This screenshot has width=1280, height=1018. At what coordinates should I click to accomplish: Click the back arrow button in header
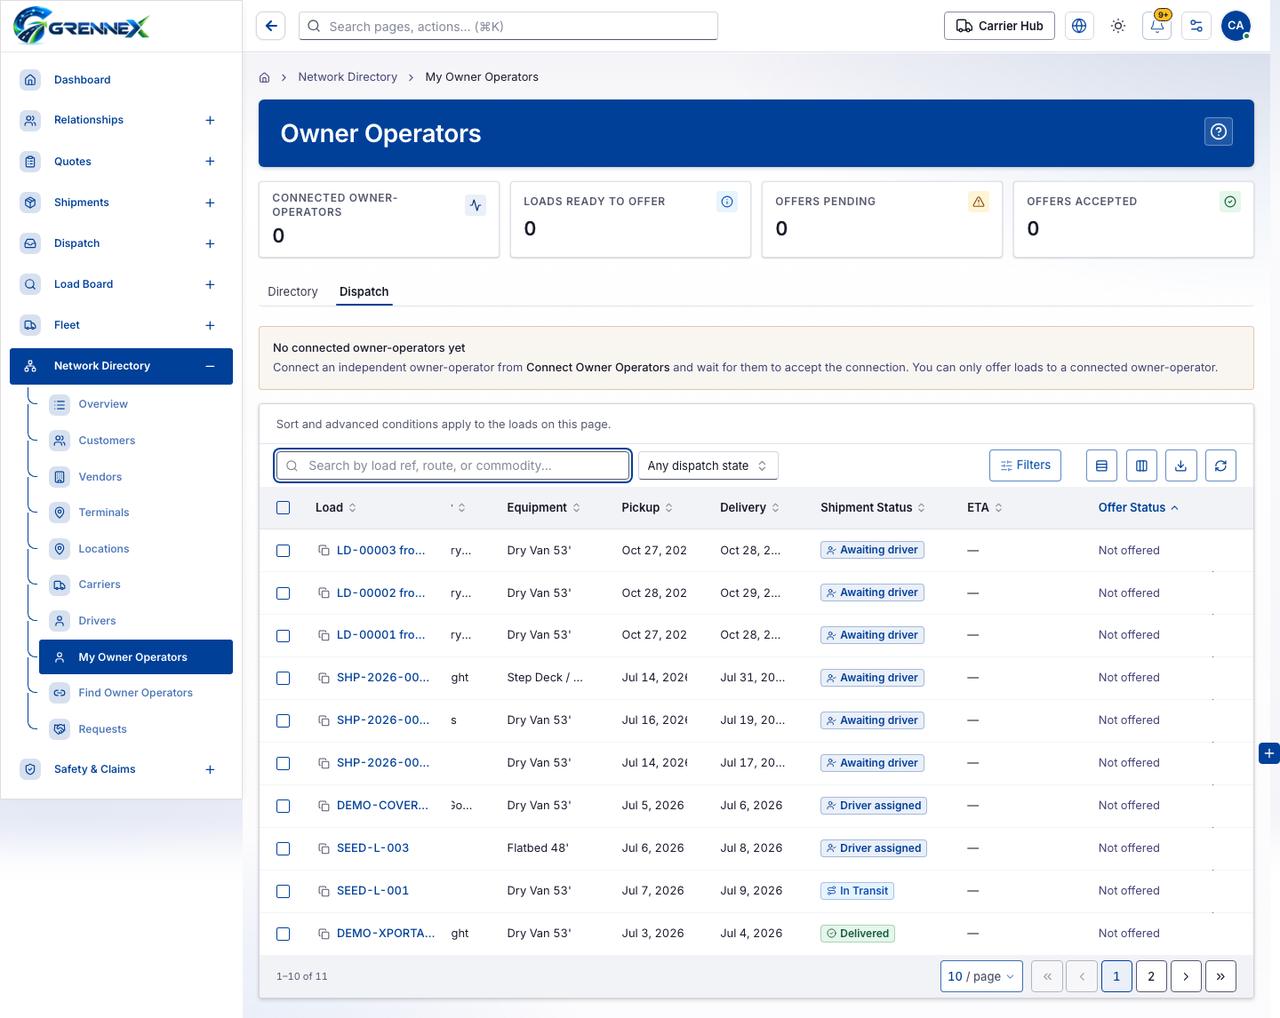pos(271,26)
